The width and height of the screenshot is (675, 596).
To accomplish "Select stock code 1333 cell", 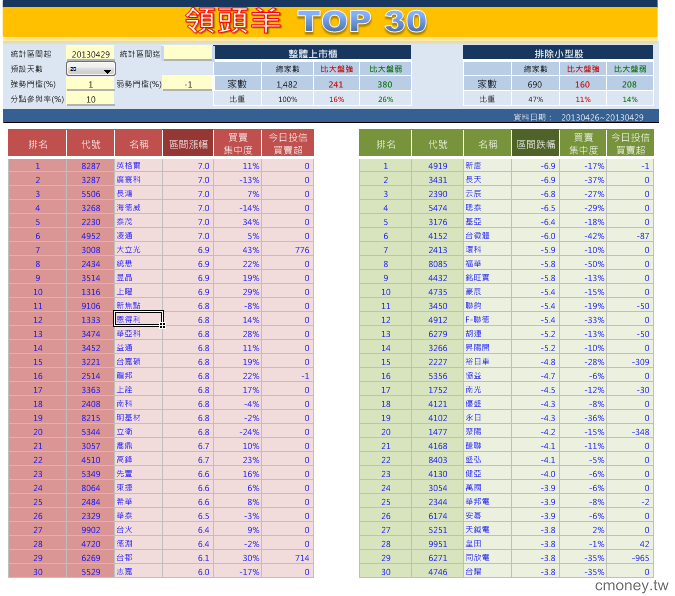I will pyautogui.click(x=90, y=320).
